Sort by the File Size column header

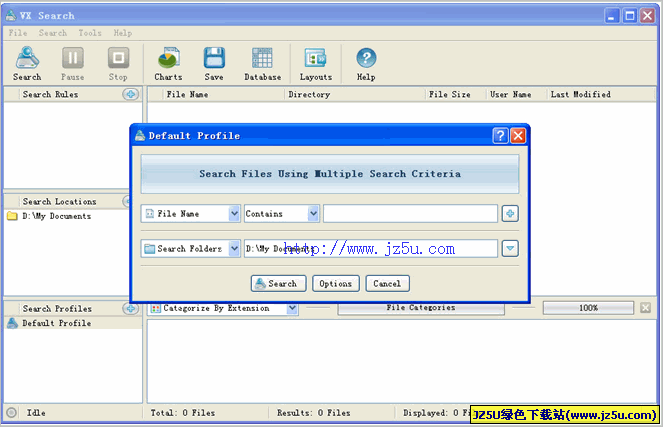(x=449, y=94)
